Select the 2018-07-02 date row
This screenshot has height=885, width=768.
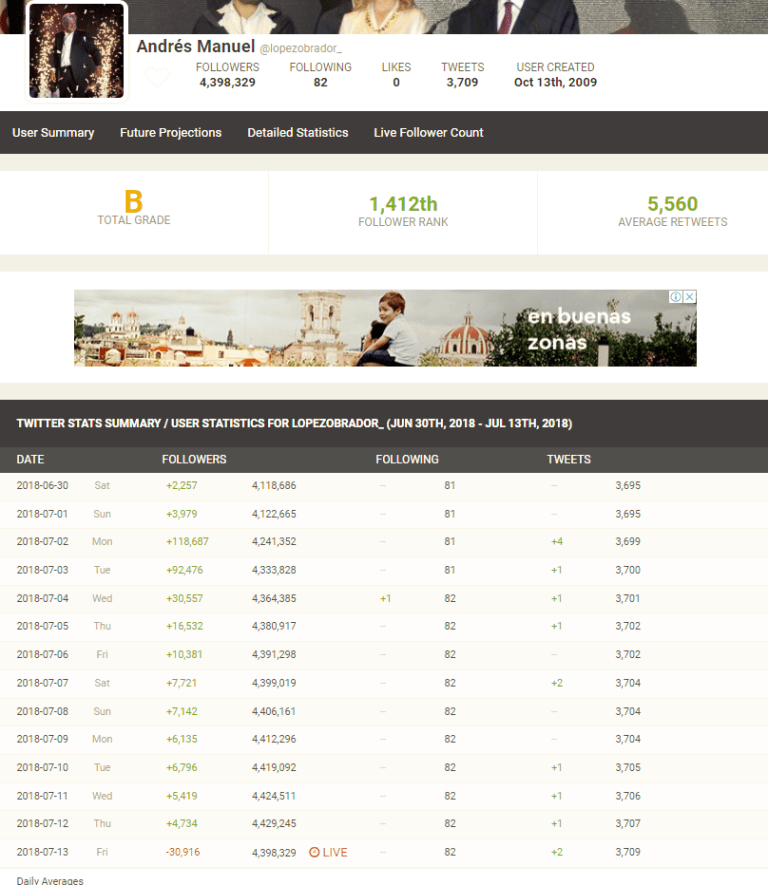pyautogui.click(x=43, y=541)
